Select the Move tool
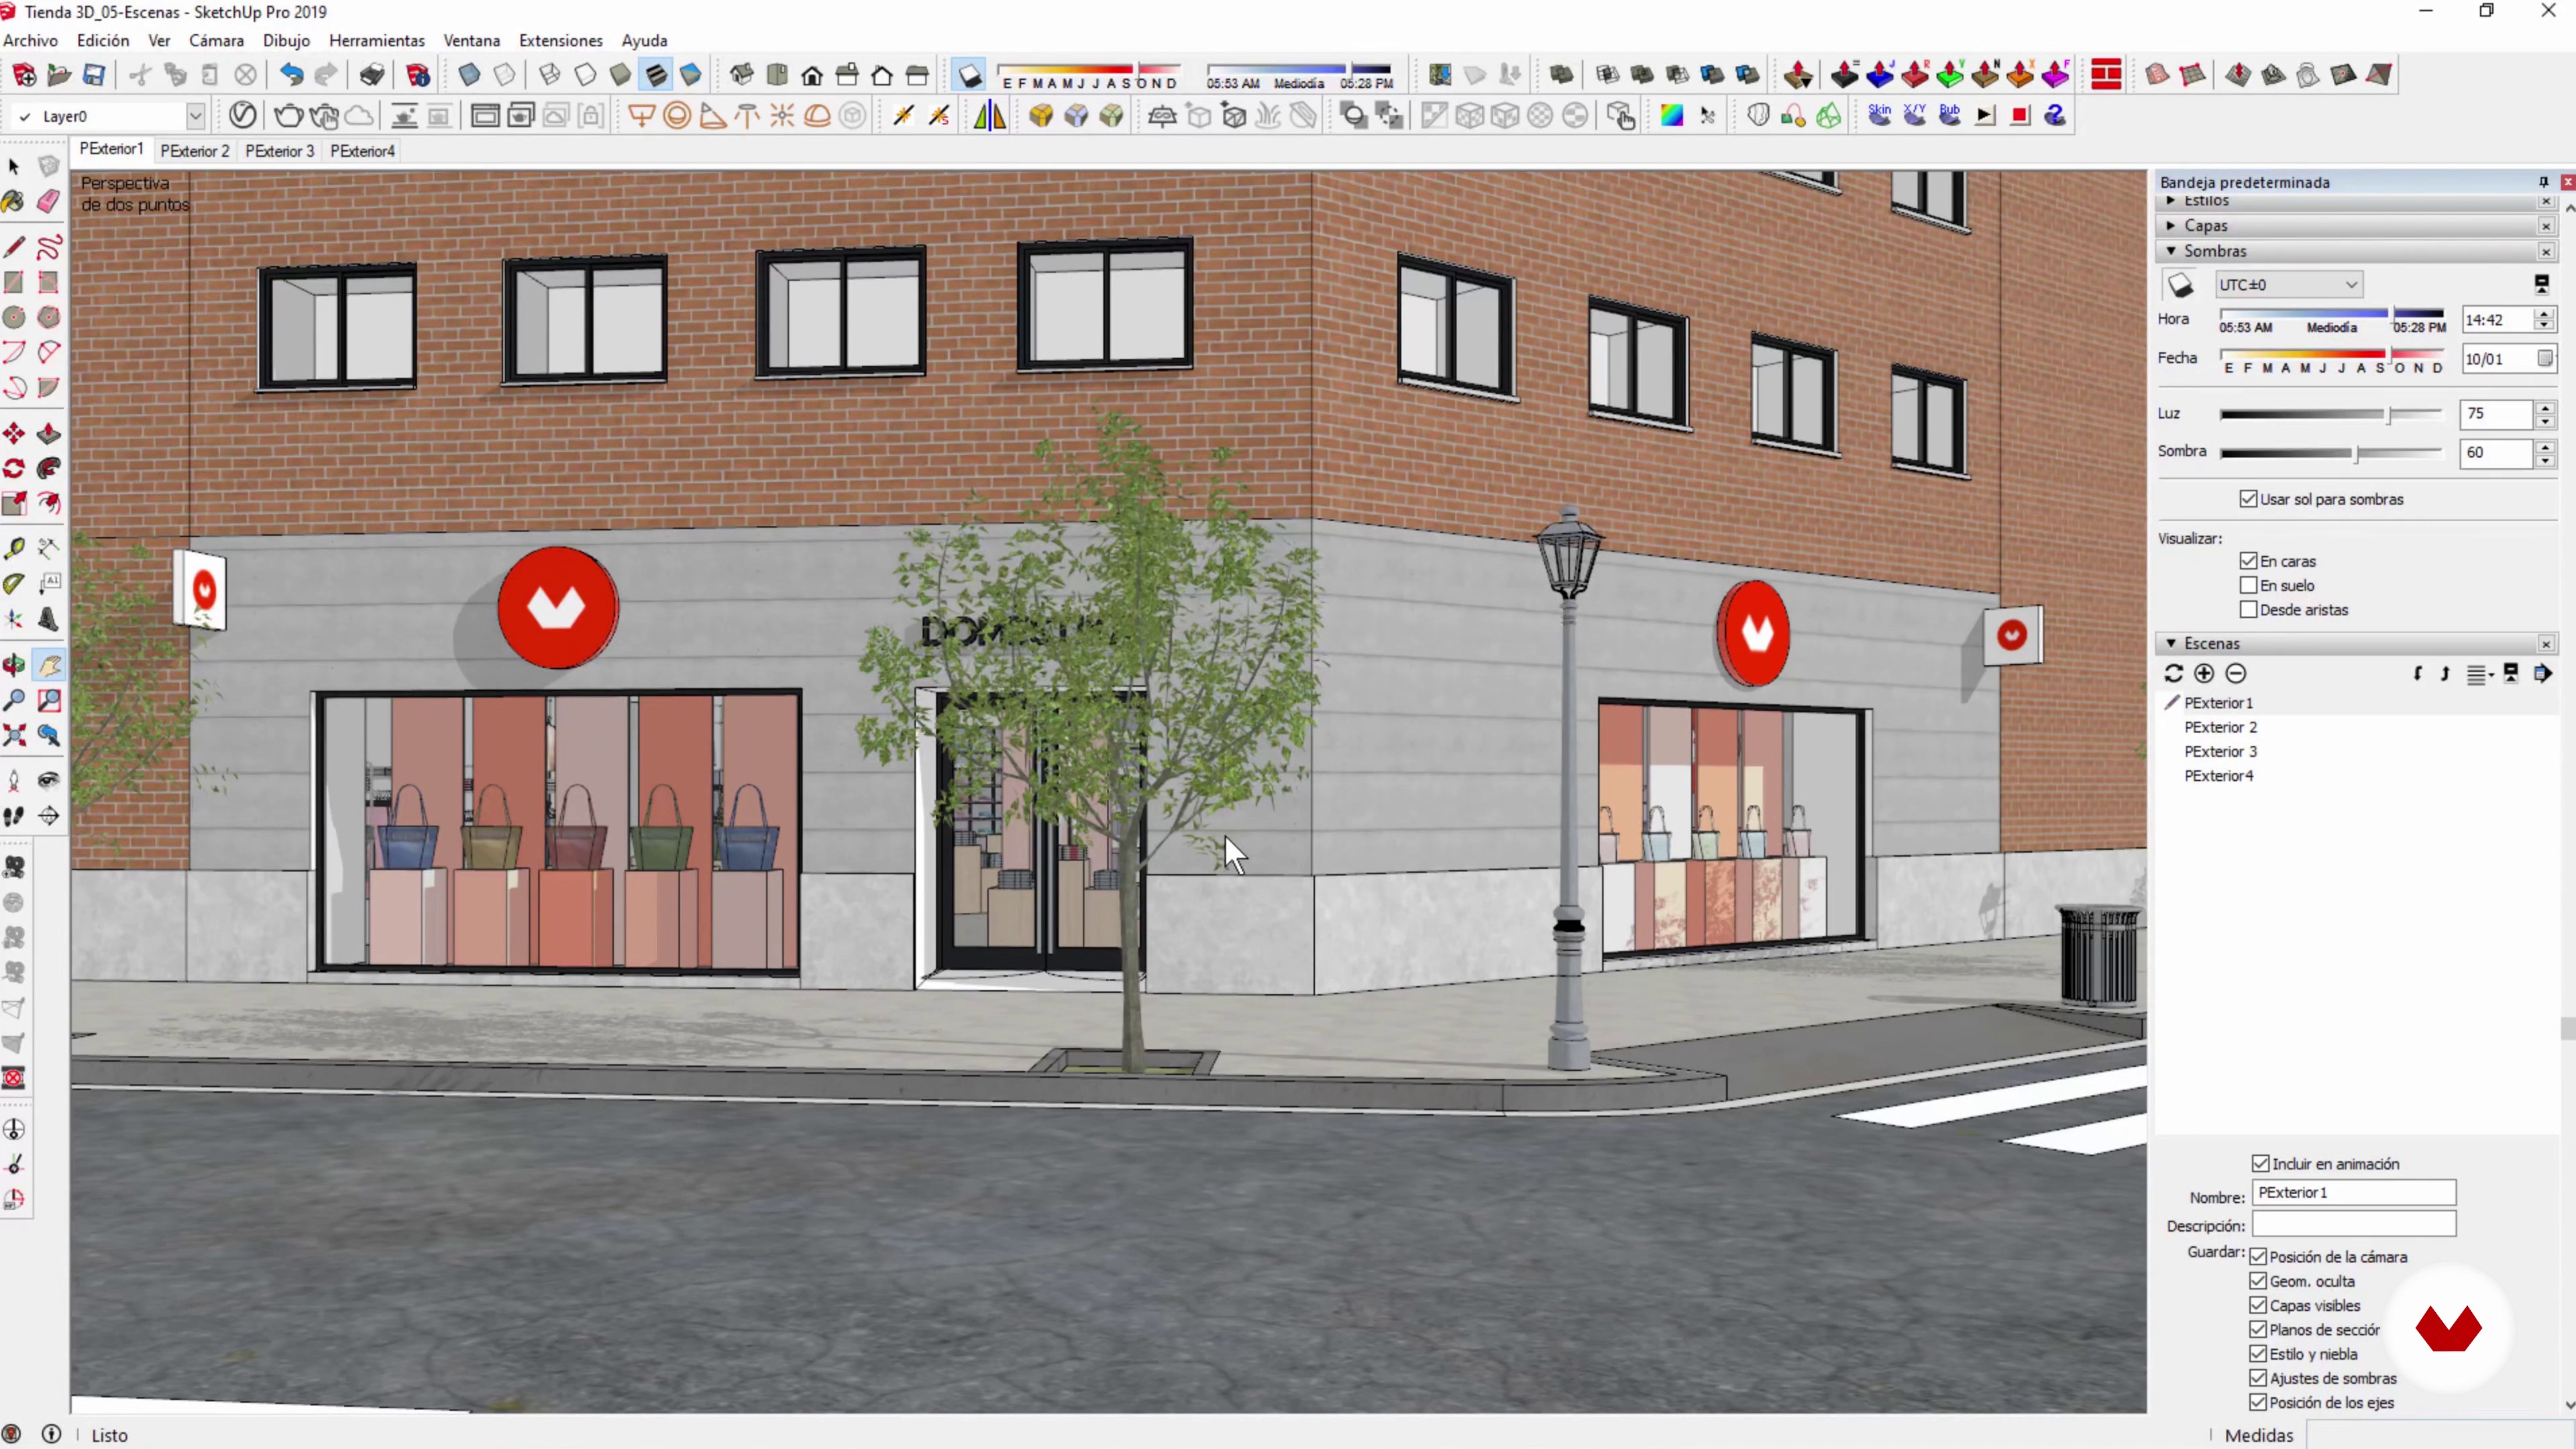2576x1449 pixels. pyautogui.click(x=14, y=433)
